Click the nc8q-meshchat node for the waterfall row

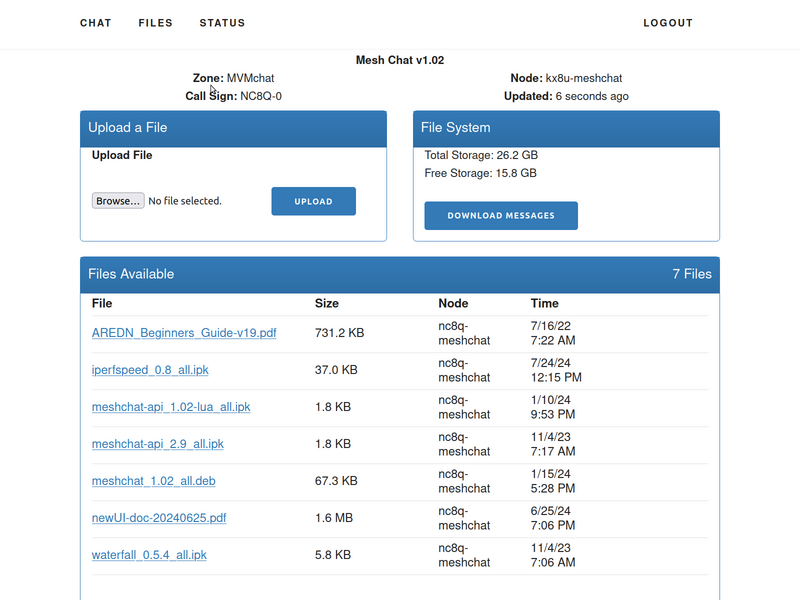(464, 555)
